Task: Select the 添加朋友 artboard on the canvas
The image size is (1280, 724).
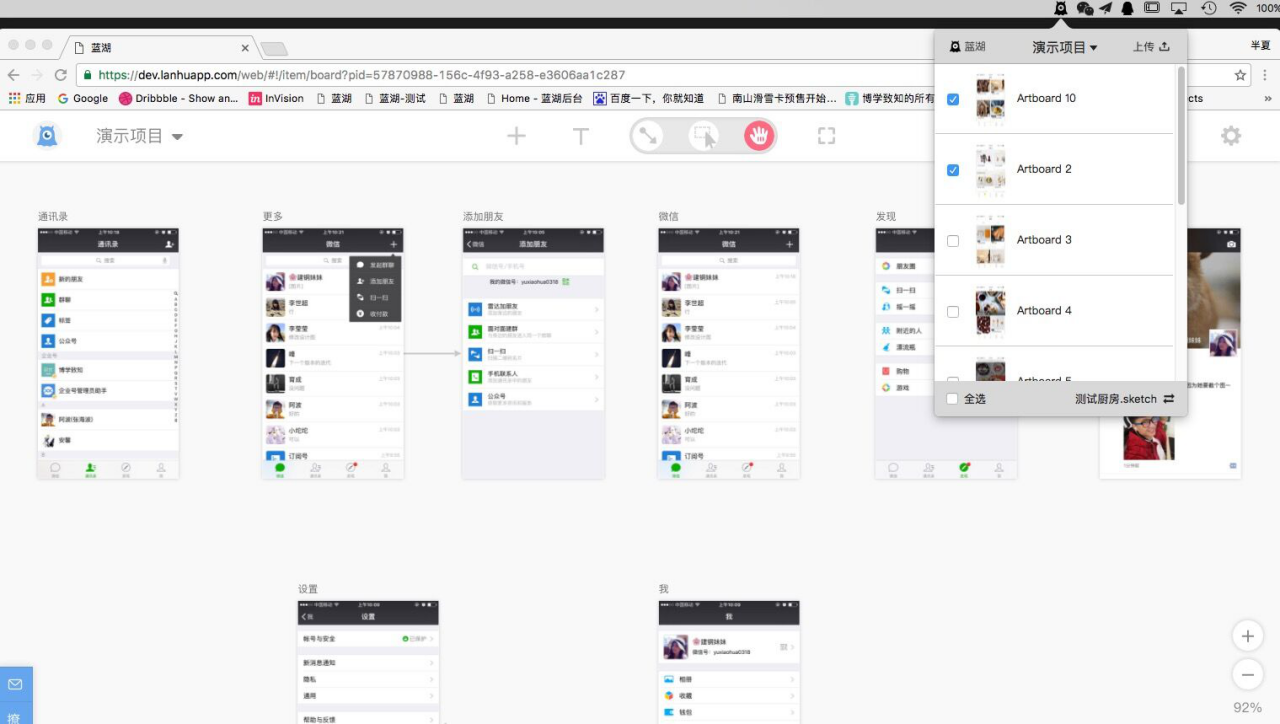Action: [533, 353]
